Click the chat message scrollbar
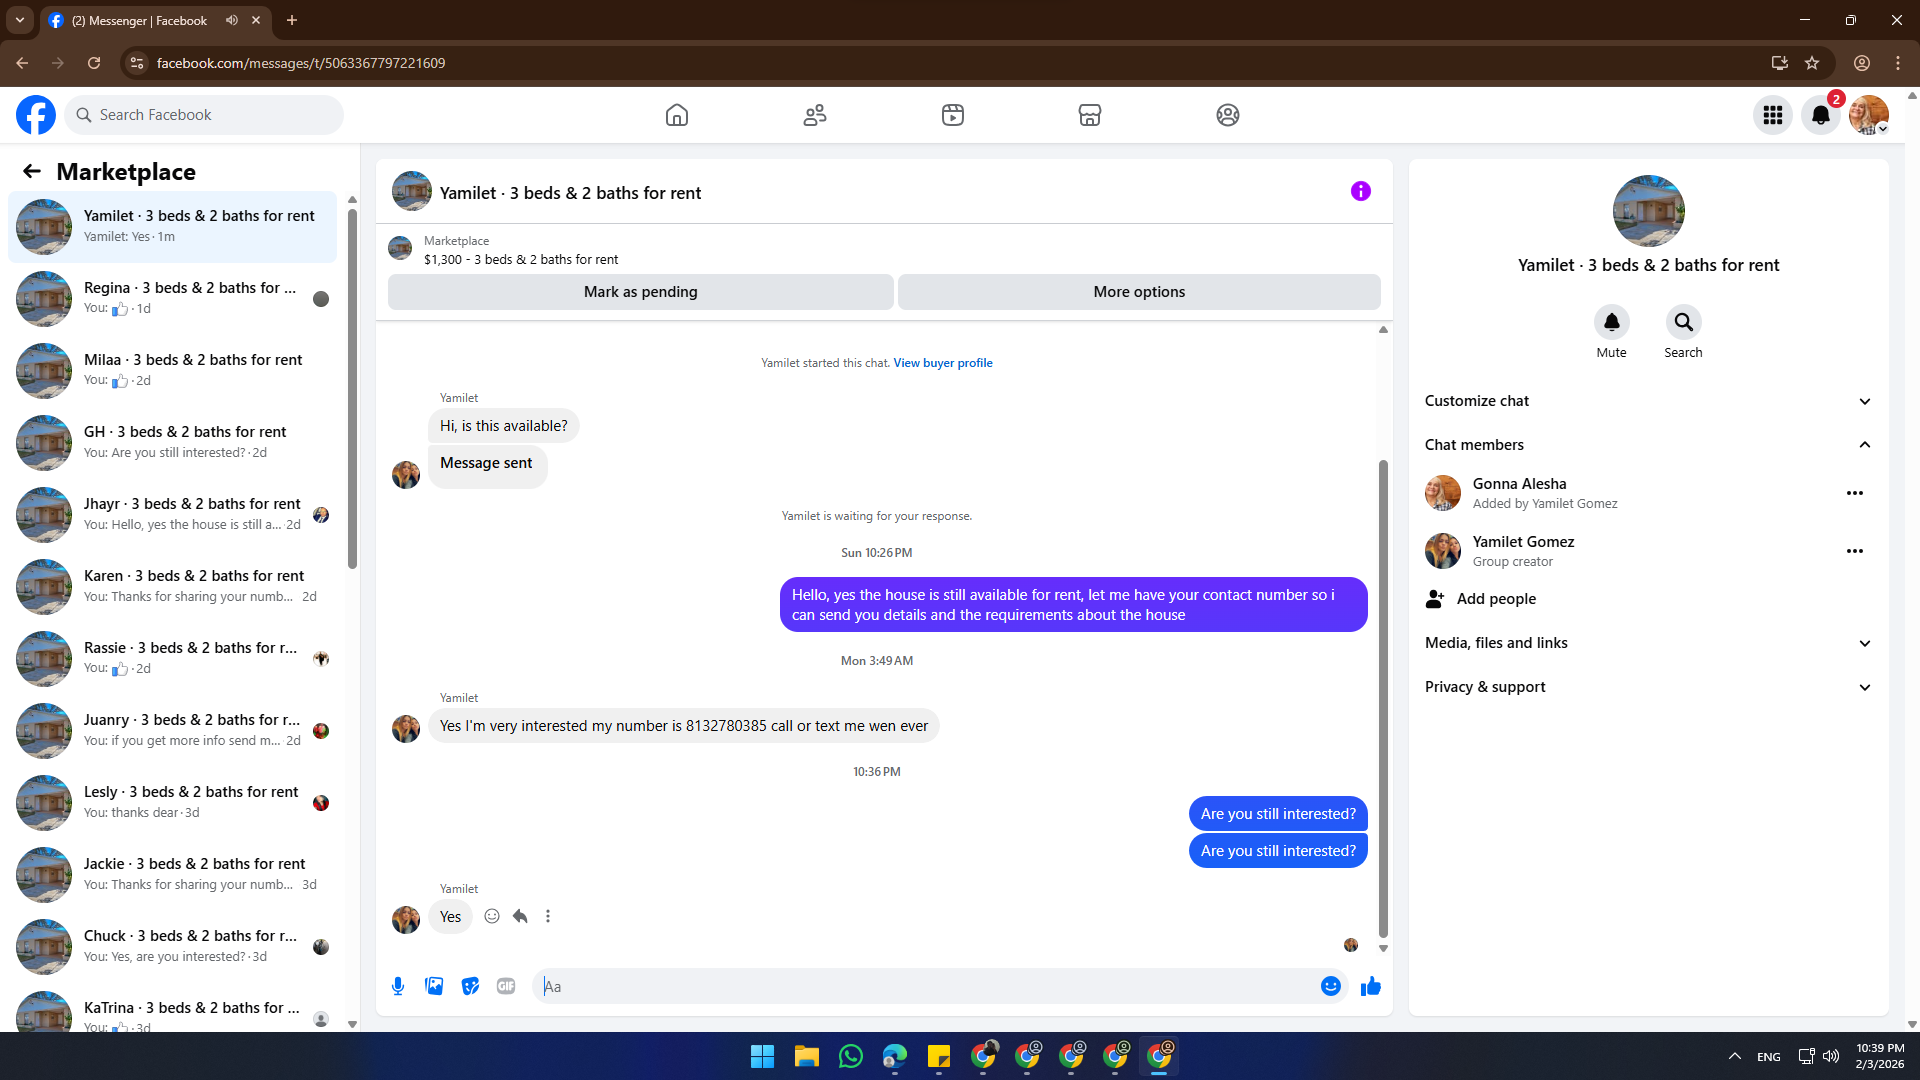 click(x=1383, y=700)
